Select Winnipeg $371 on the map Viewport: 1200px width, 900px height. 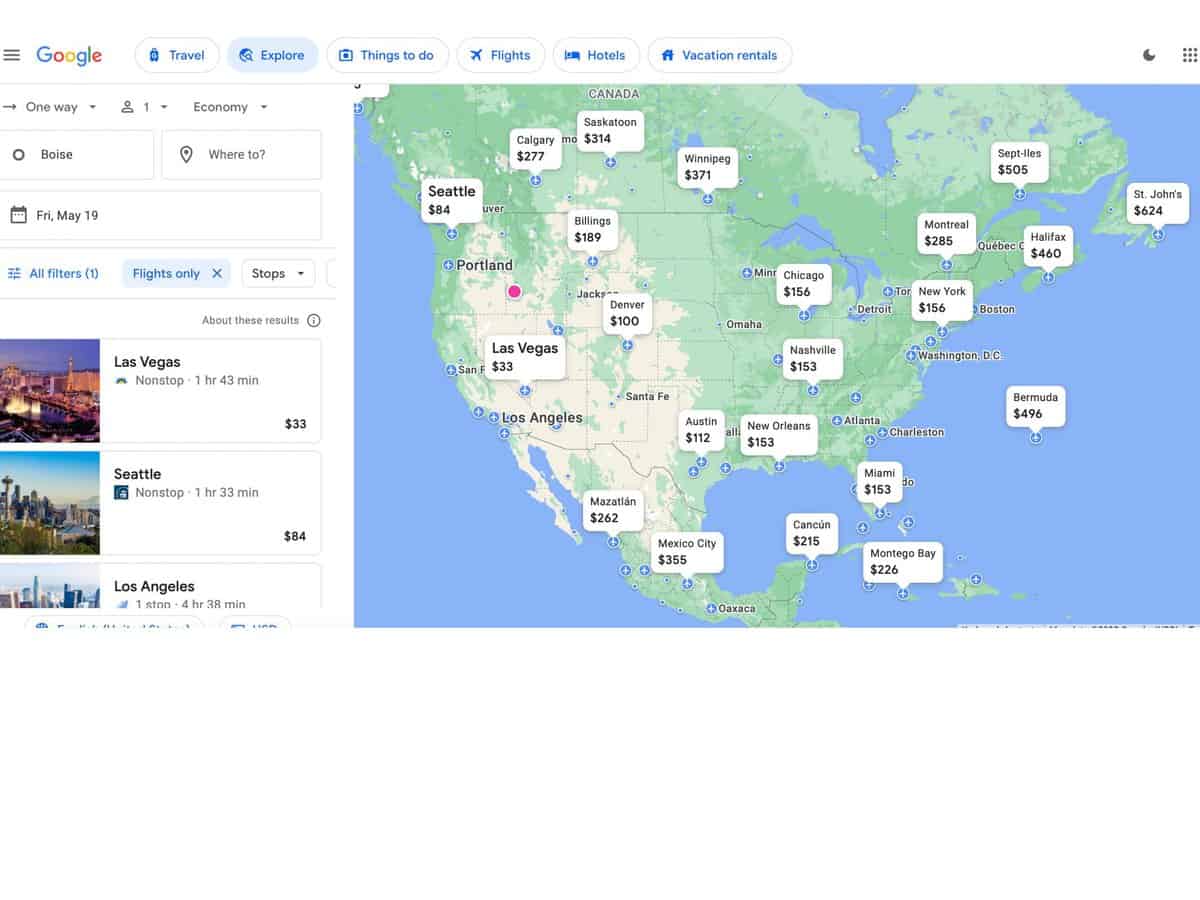[x=707, y=167]
